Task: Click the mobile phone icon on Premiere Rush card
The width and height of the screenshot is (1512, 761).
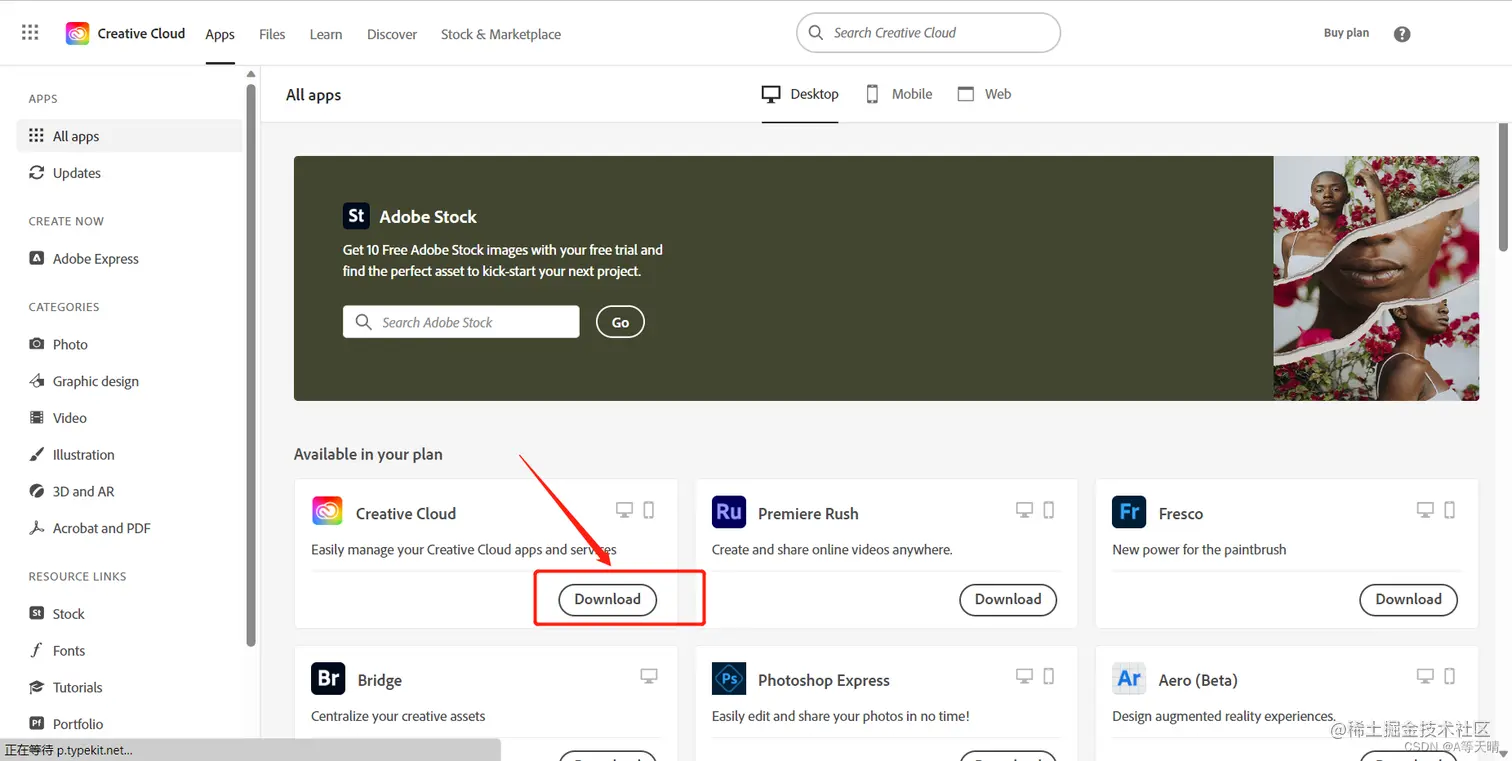Action: tap(1049, 510)
